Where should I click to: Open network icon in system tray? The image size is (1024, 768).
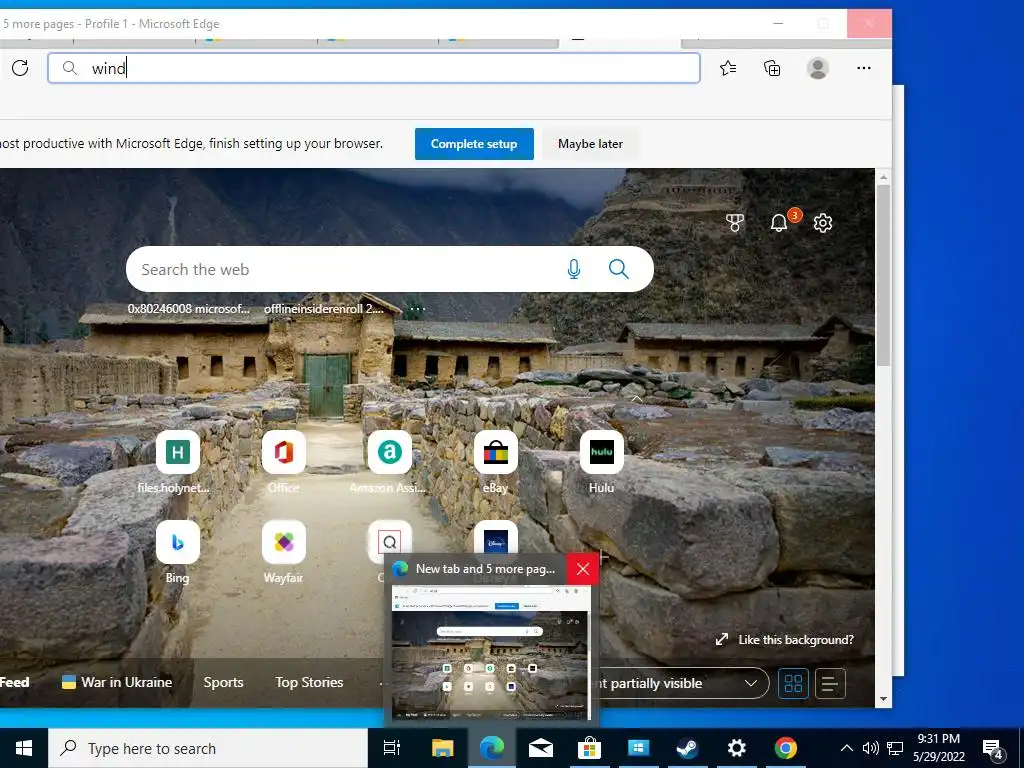click(895, 748)
